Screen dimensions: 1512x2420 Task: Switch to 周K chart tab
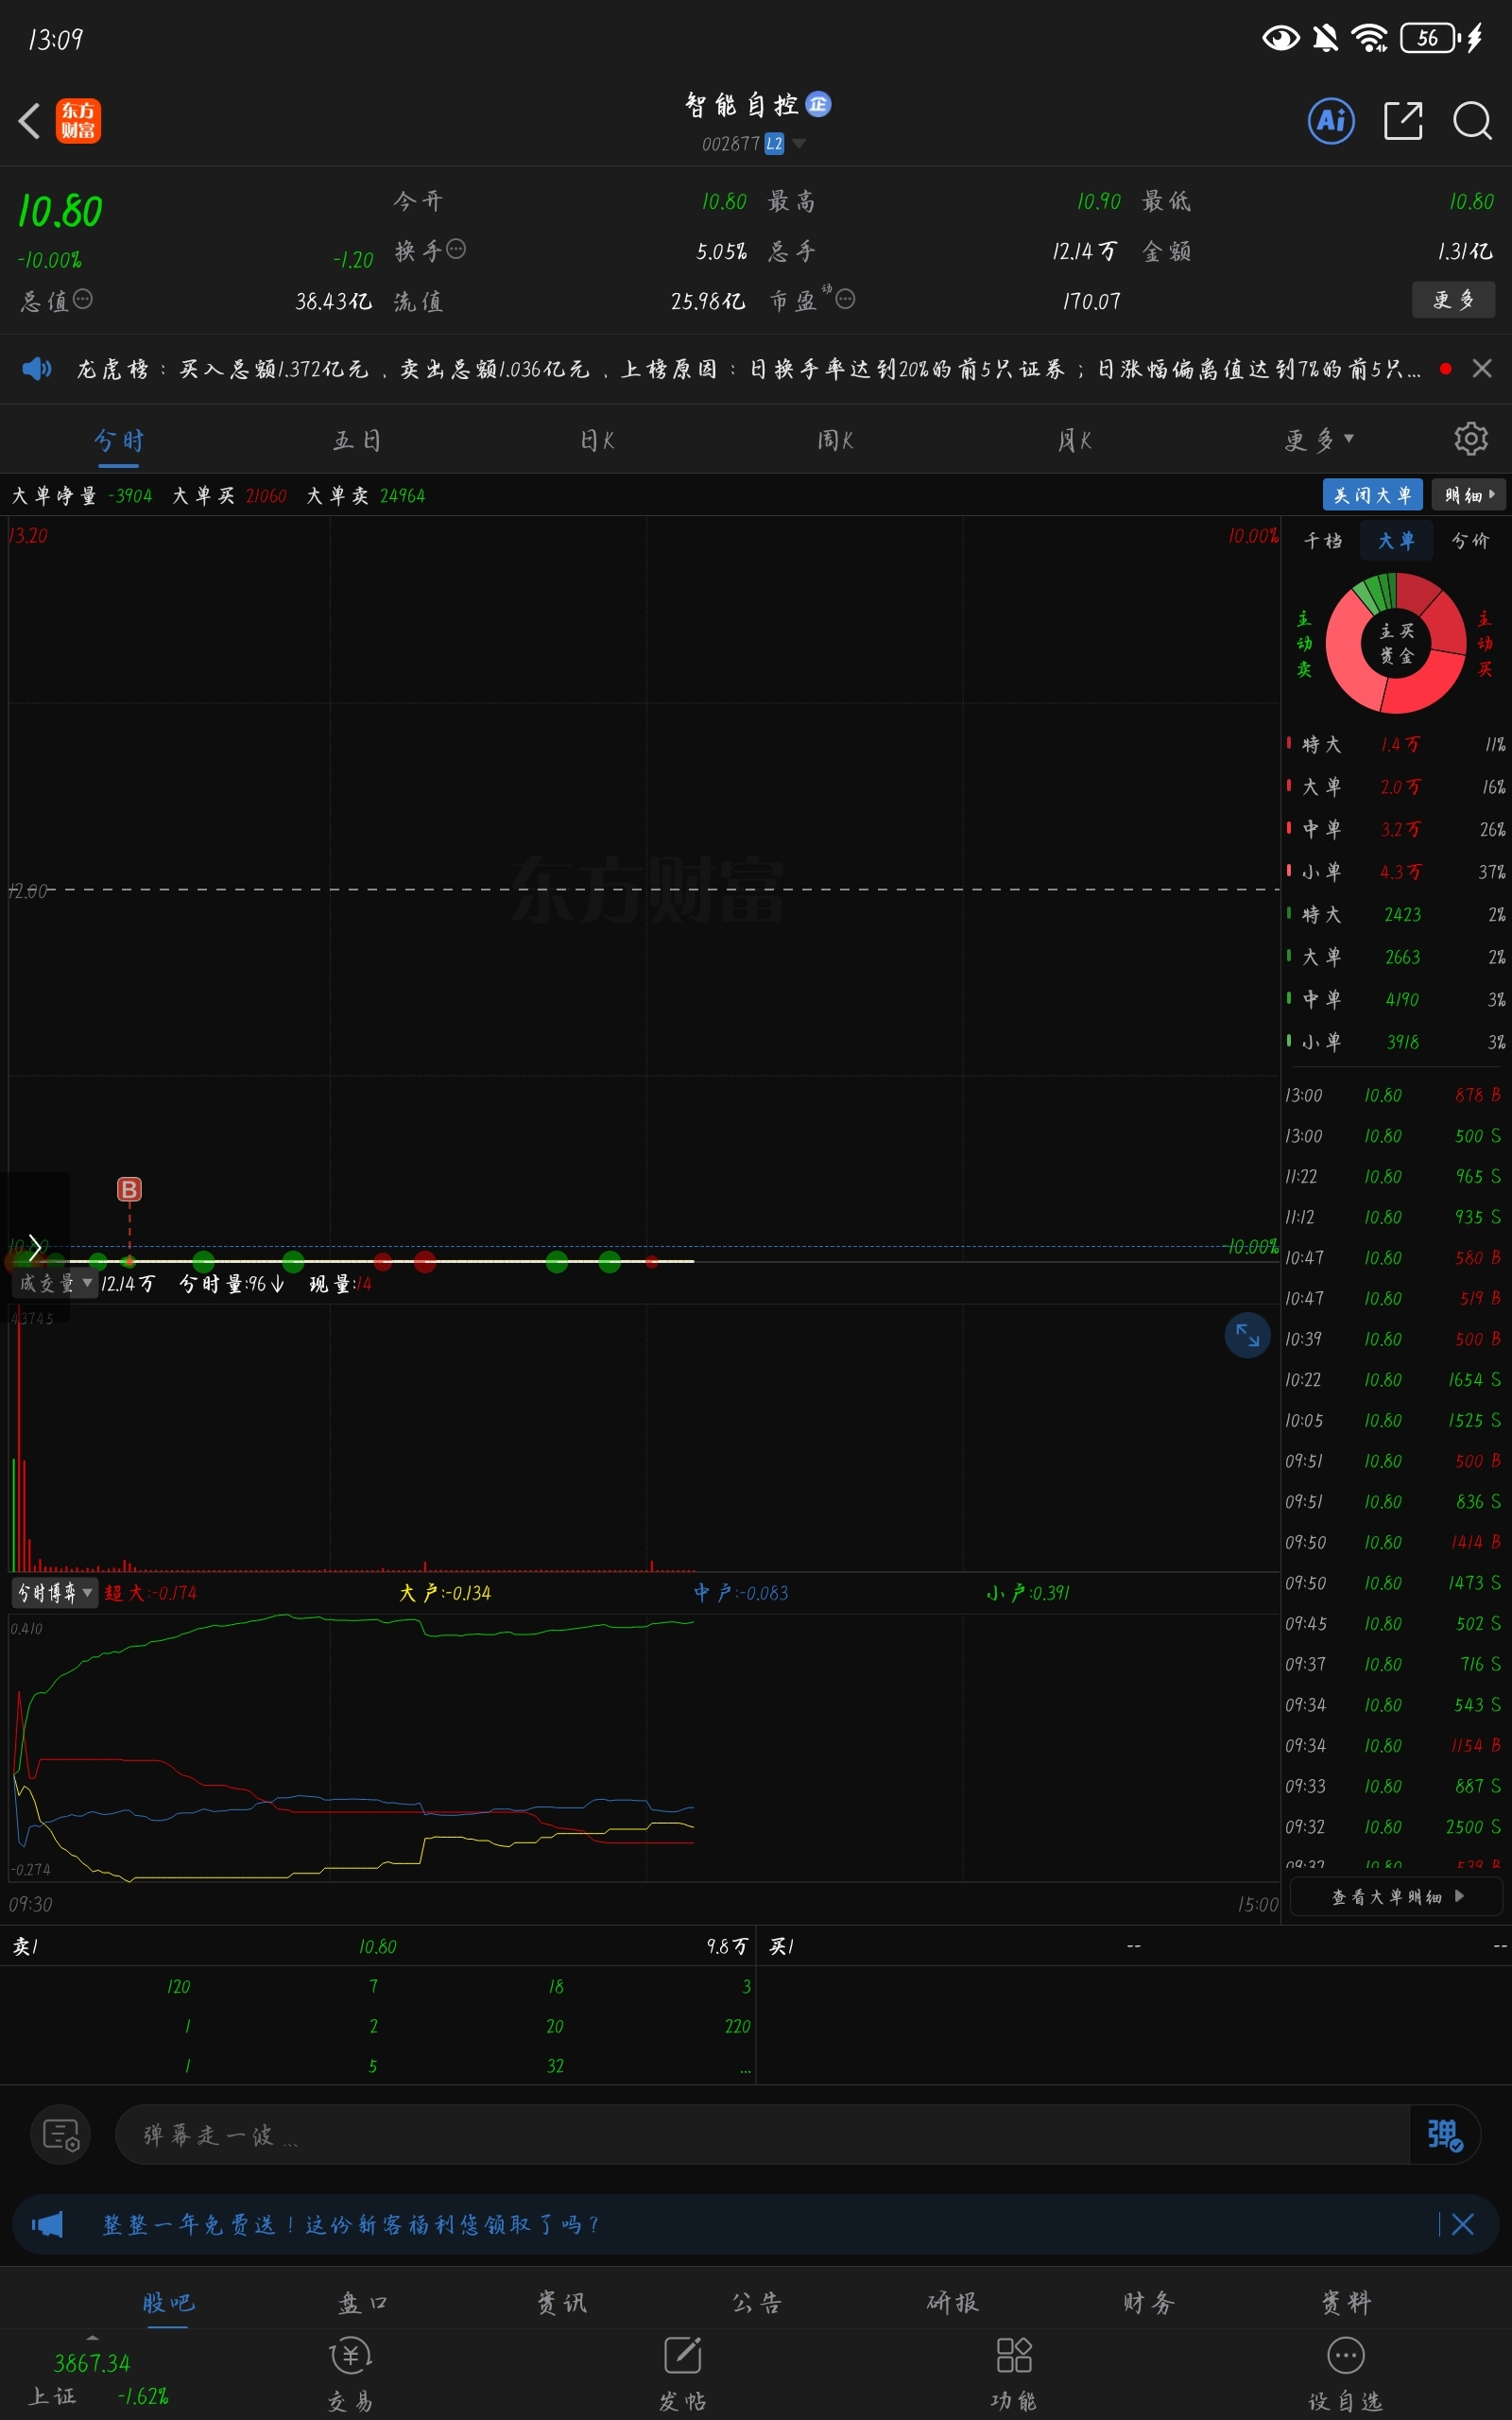click(836, 440)
